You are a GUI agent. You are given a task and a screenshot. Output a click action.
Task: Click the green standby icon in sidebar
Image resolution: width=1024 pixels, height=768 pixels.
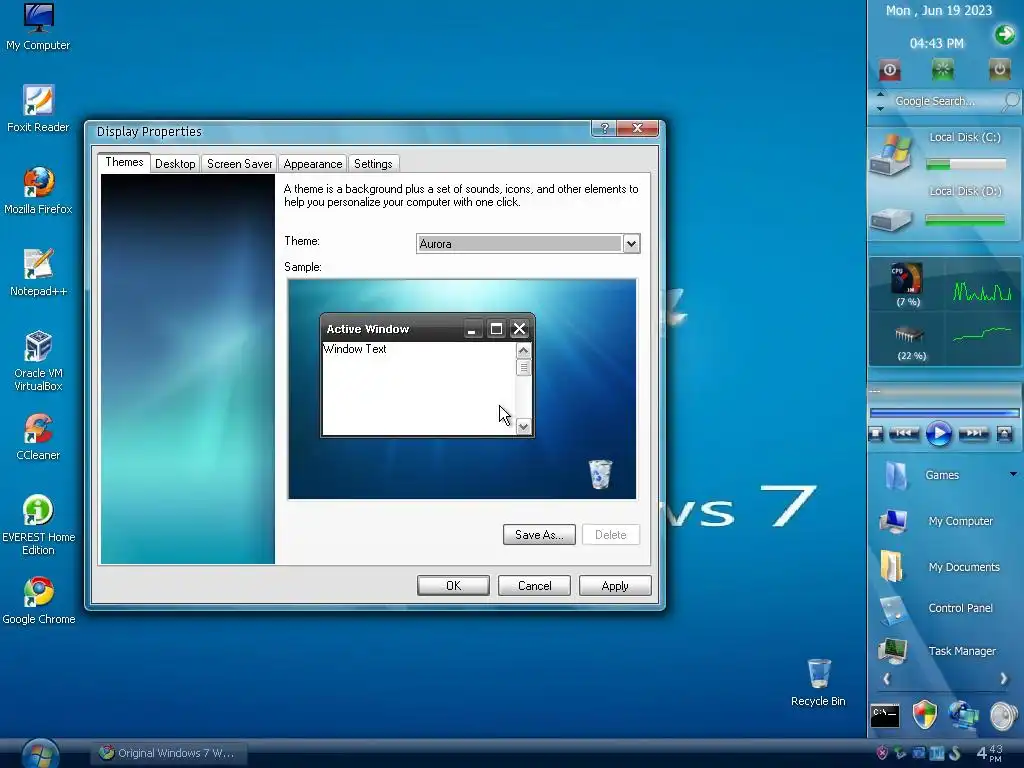[942, 69]
